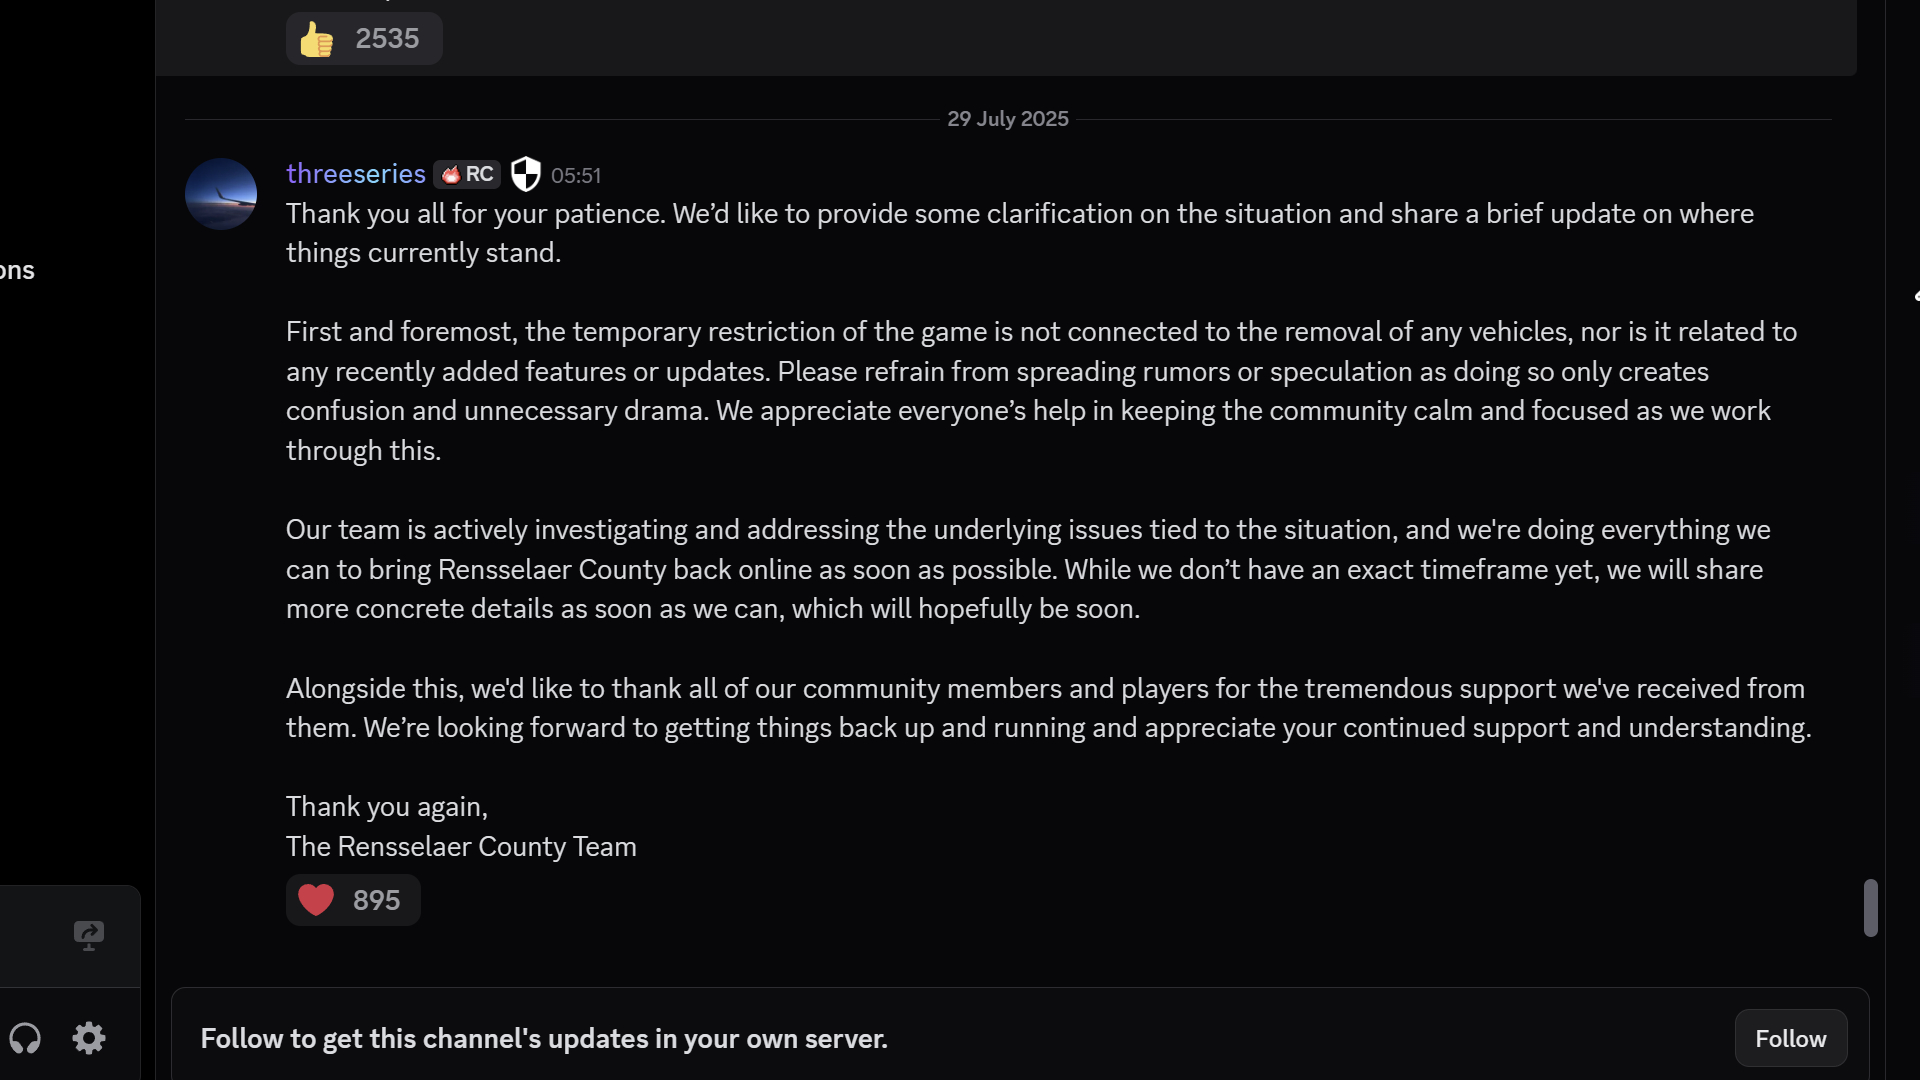
Task: Click the "Our team is actively investigating" paragraph
Action: click(1028, 569)
